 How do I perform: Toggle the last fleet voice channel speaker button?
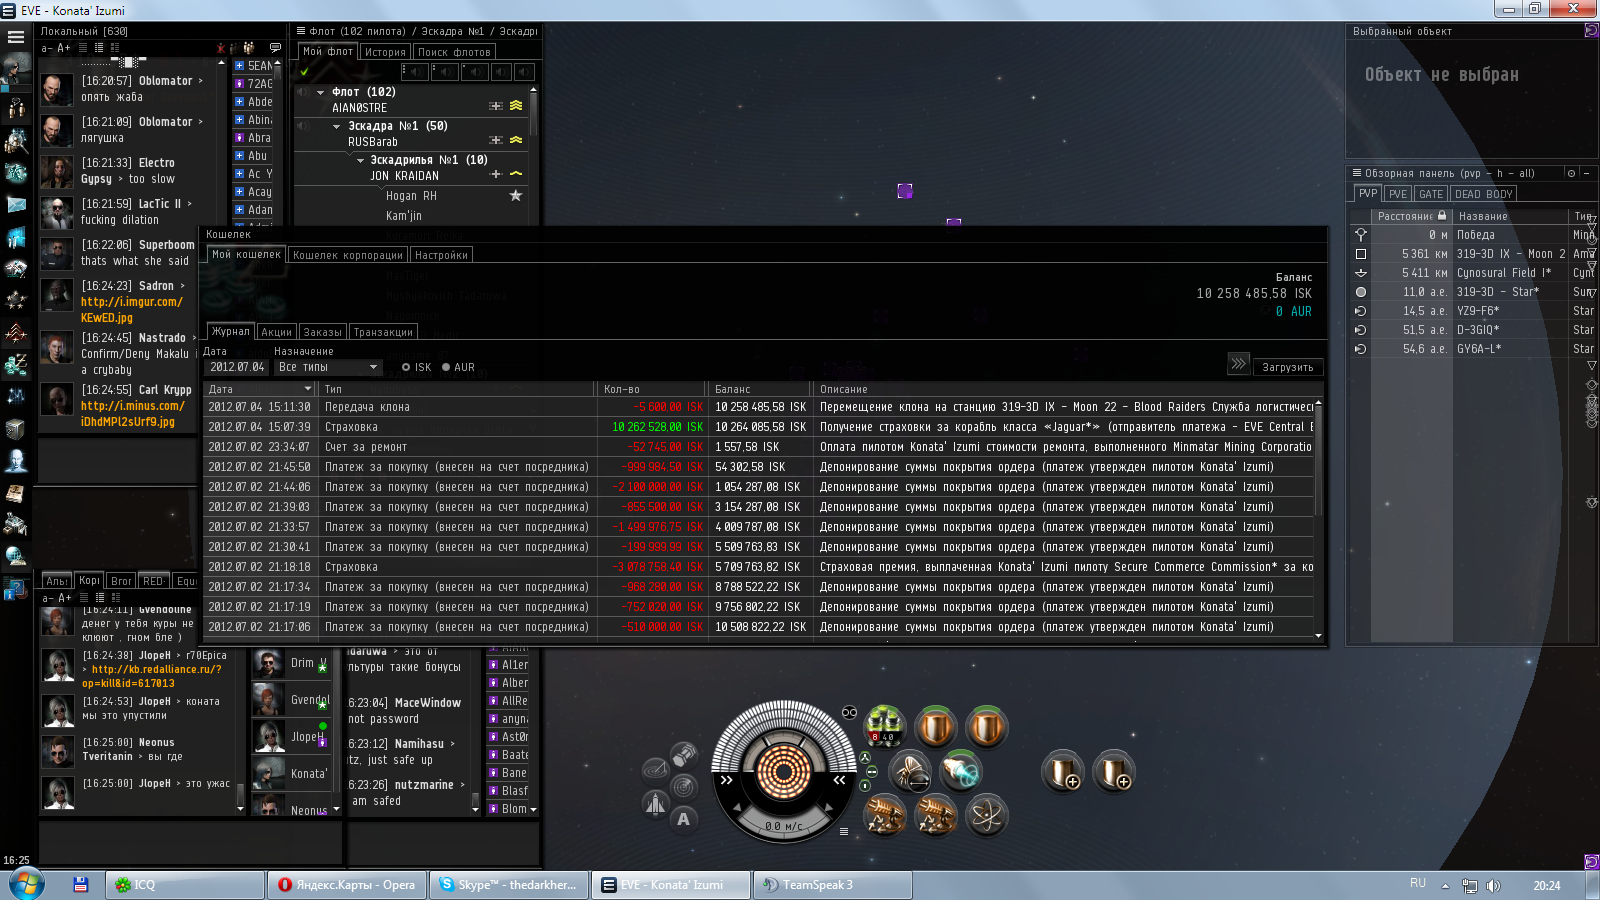click(x=524, y=72)
